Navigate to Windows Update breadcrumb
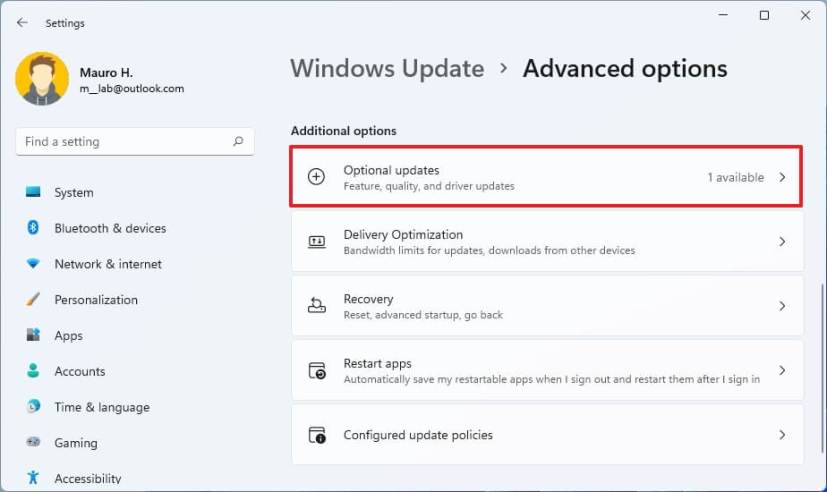827x492 pixels. 387,69
